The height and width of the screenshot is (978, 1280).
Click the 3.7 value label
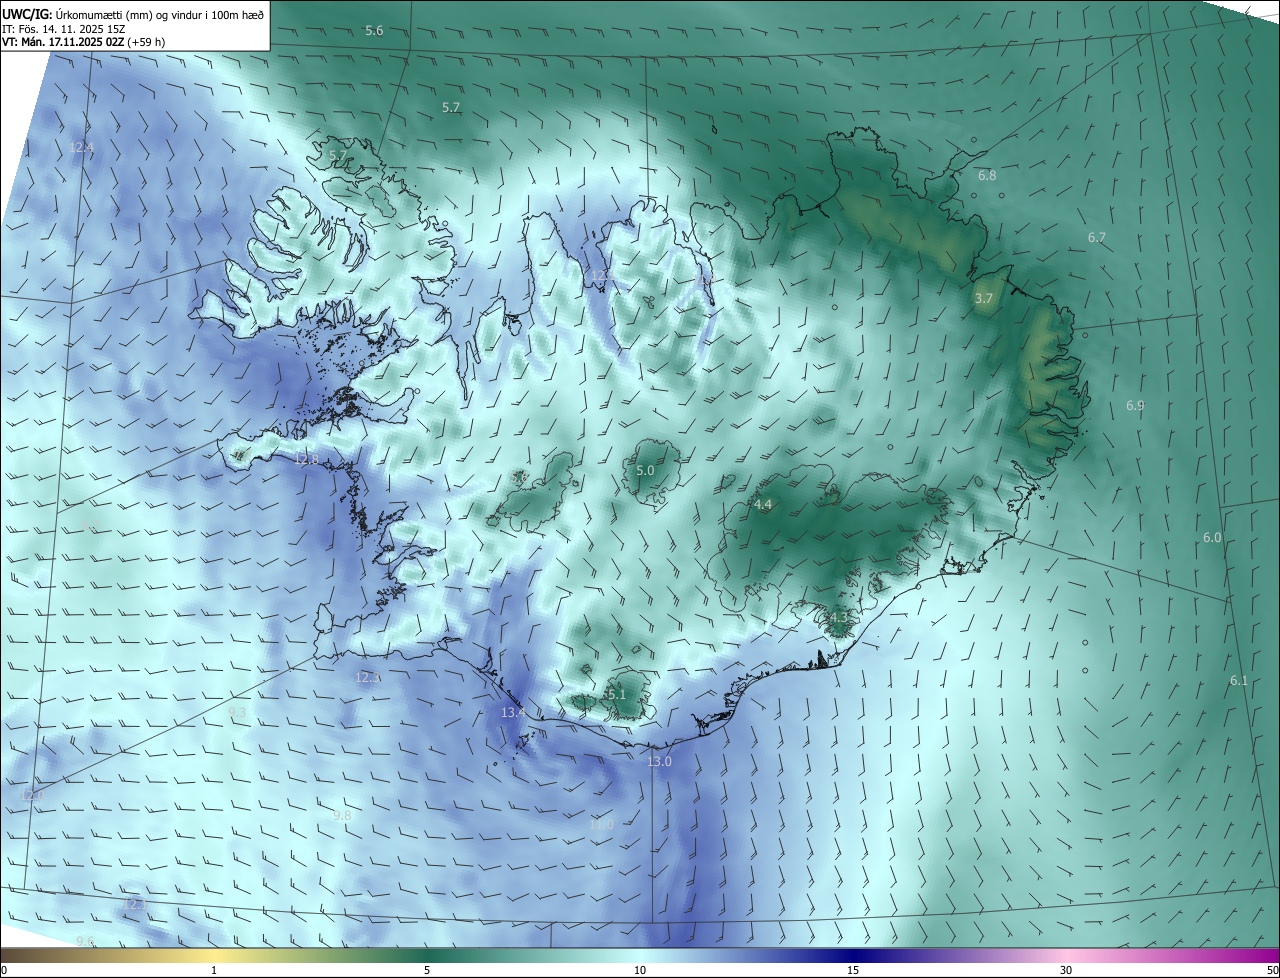coord(984,298)
